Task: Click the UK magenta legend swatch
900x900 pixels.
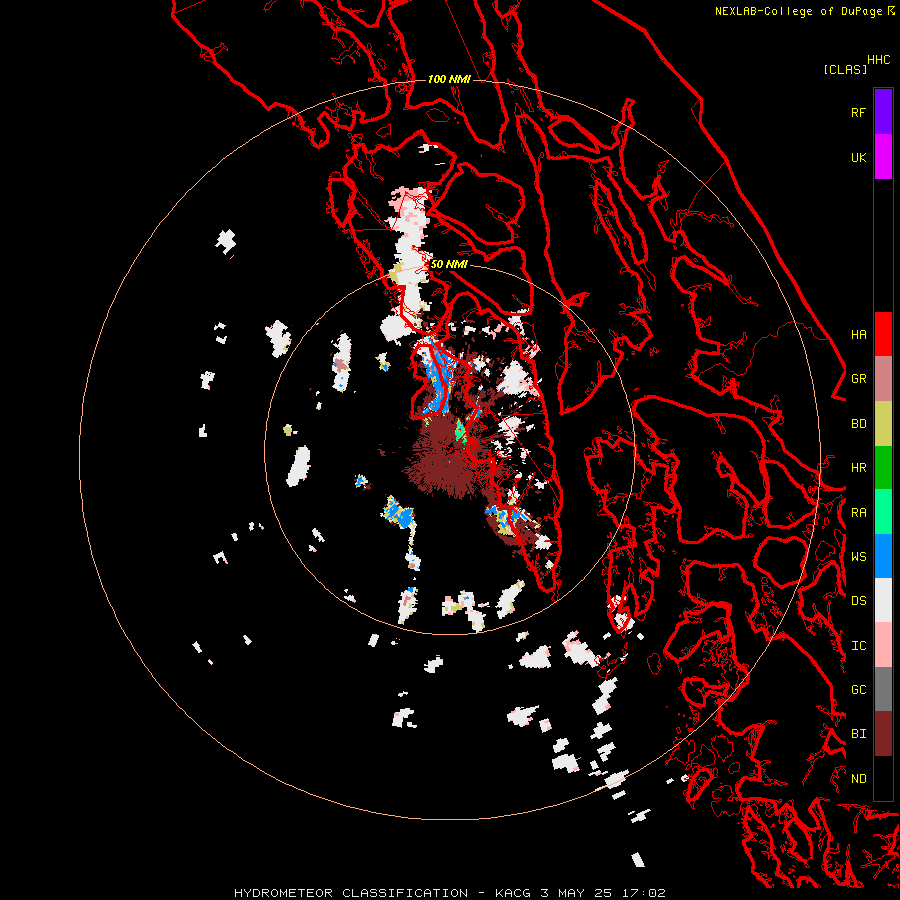Action: pyautogui.click(x=883, y=157)
